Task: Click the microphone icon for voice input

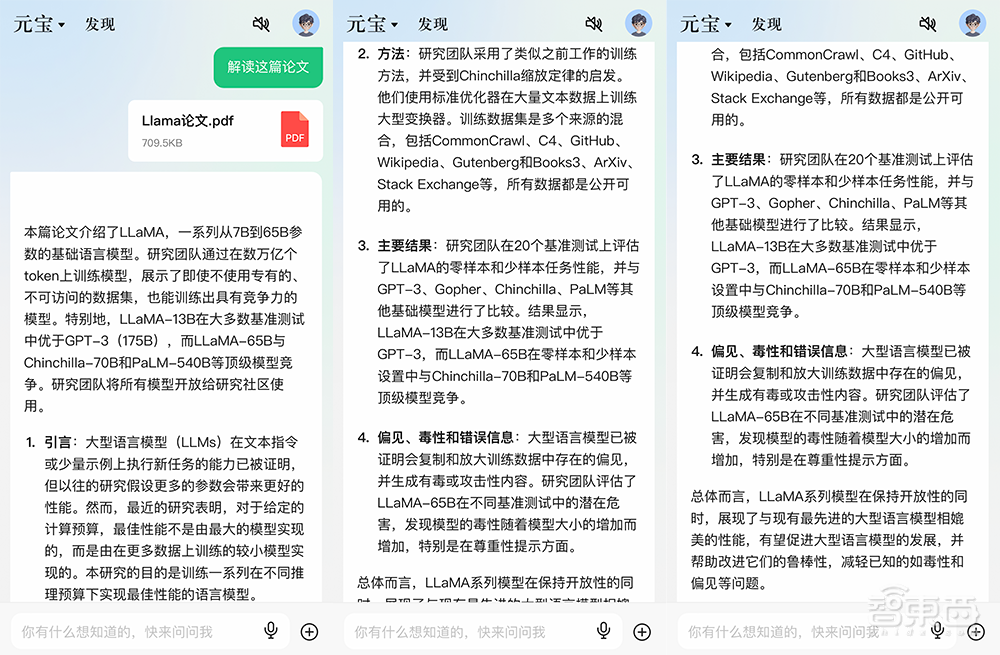Action: (x=271, y=630)
